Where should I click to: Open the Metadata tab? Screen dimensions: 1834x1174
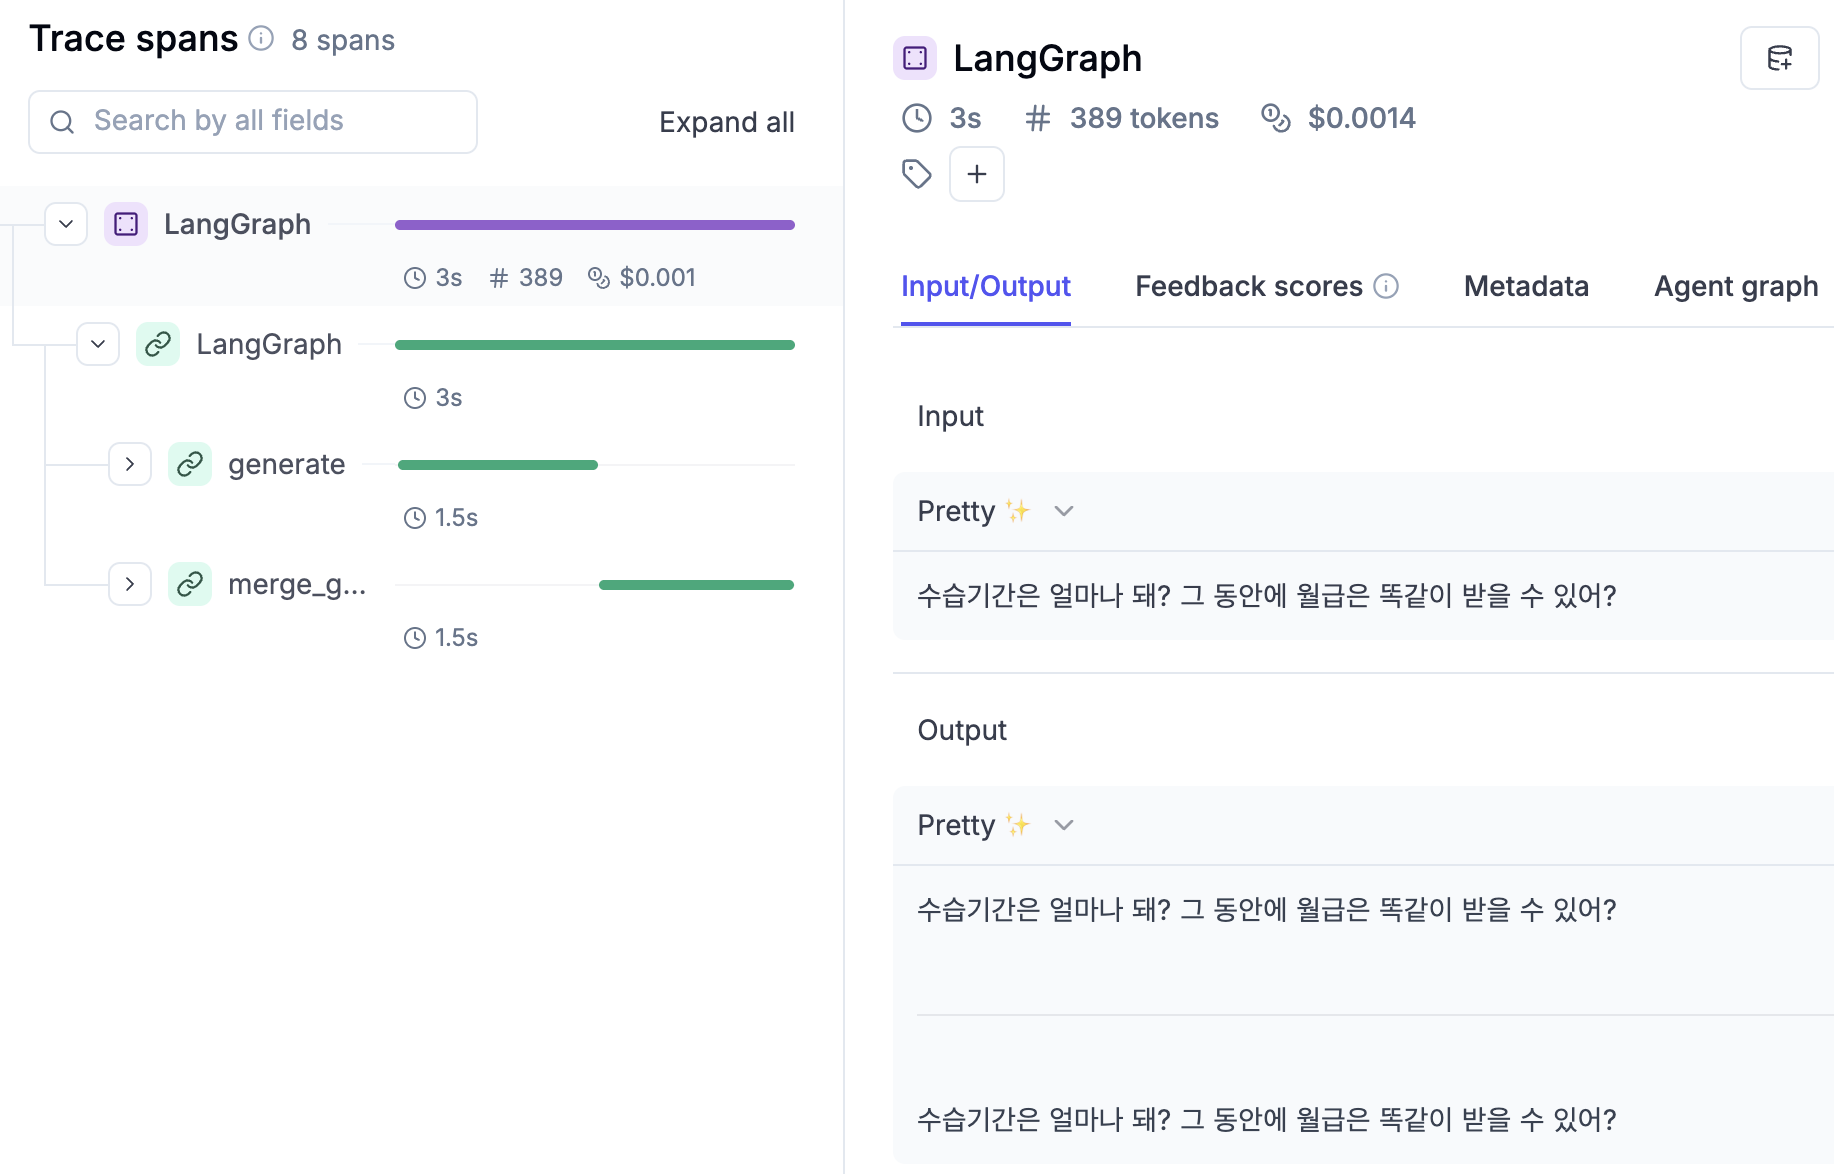click(1526, 286)
